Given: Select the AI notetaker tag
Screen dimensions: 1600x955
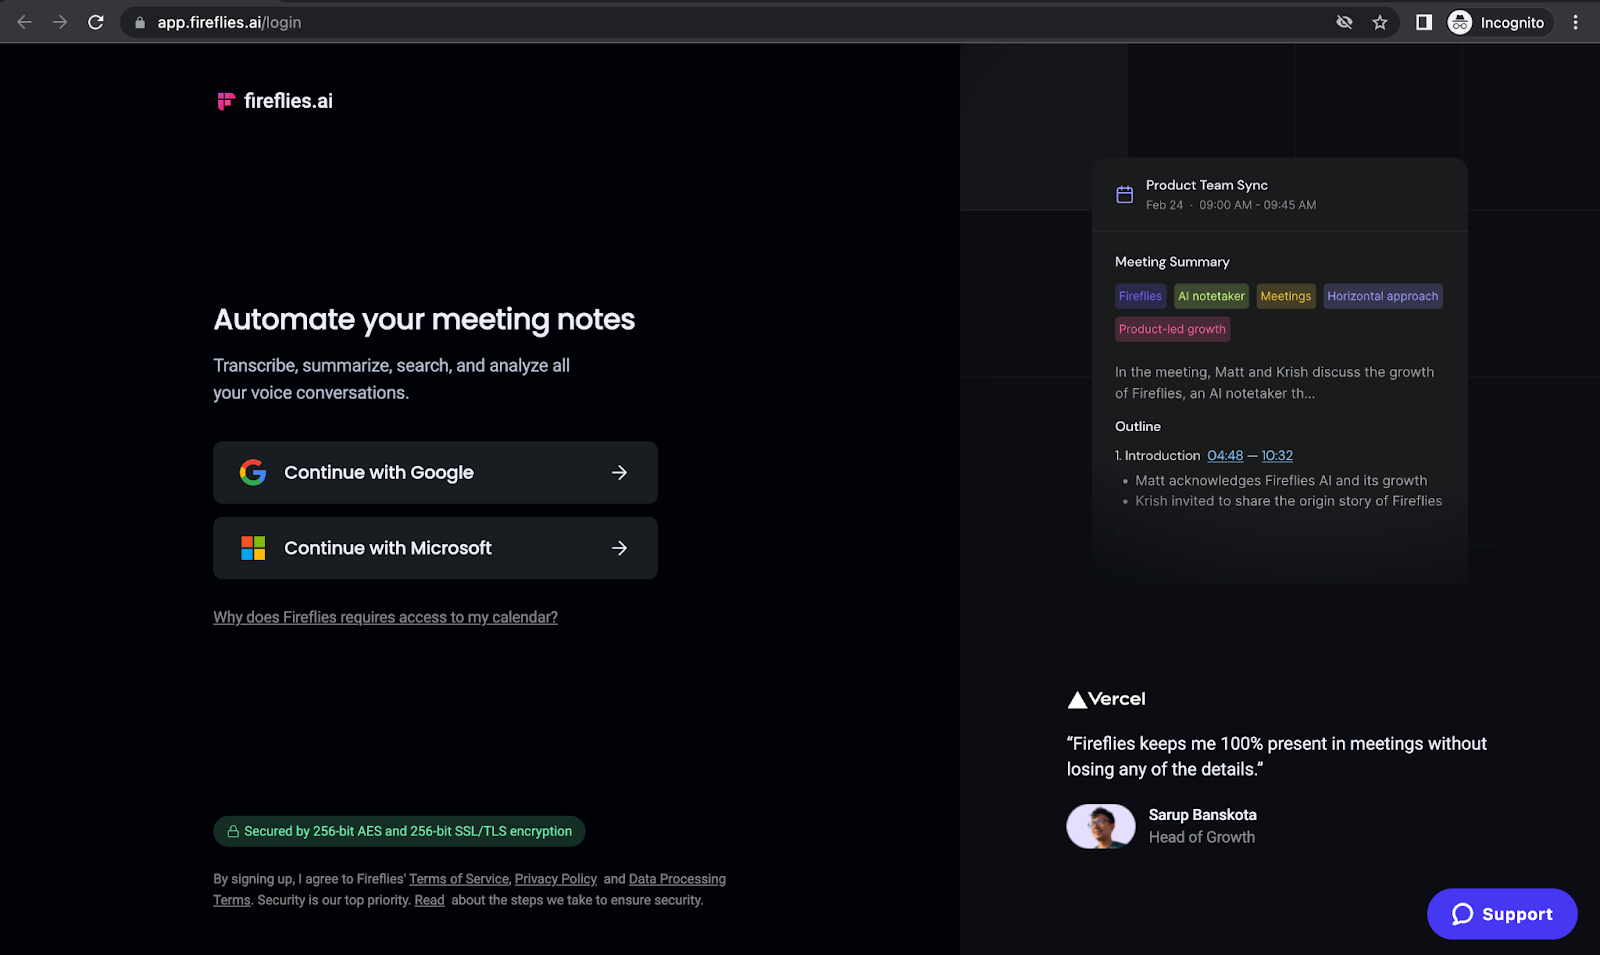Looking at the screenshot, I should [x=1211, y=296].
